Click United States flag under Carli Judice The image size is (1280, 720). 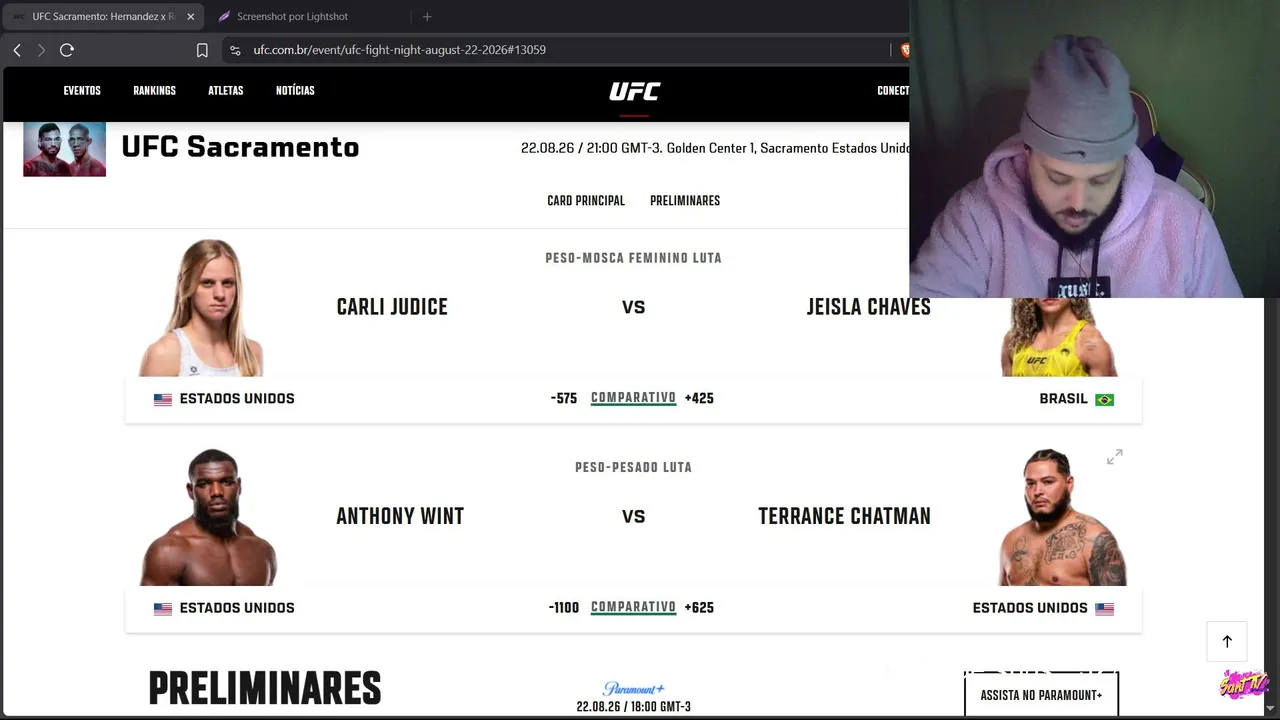click(x=163, y=399)
